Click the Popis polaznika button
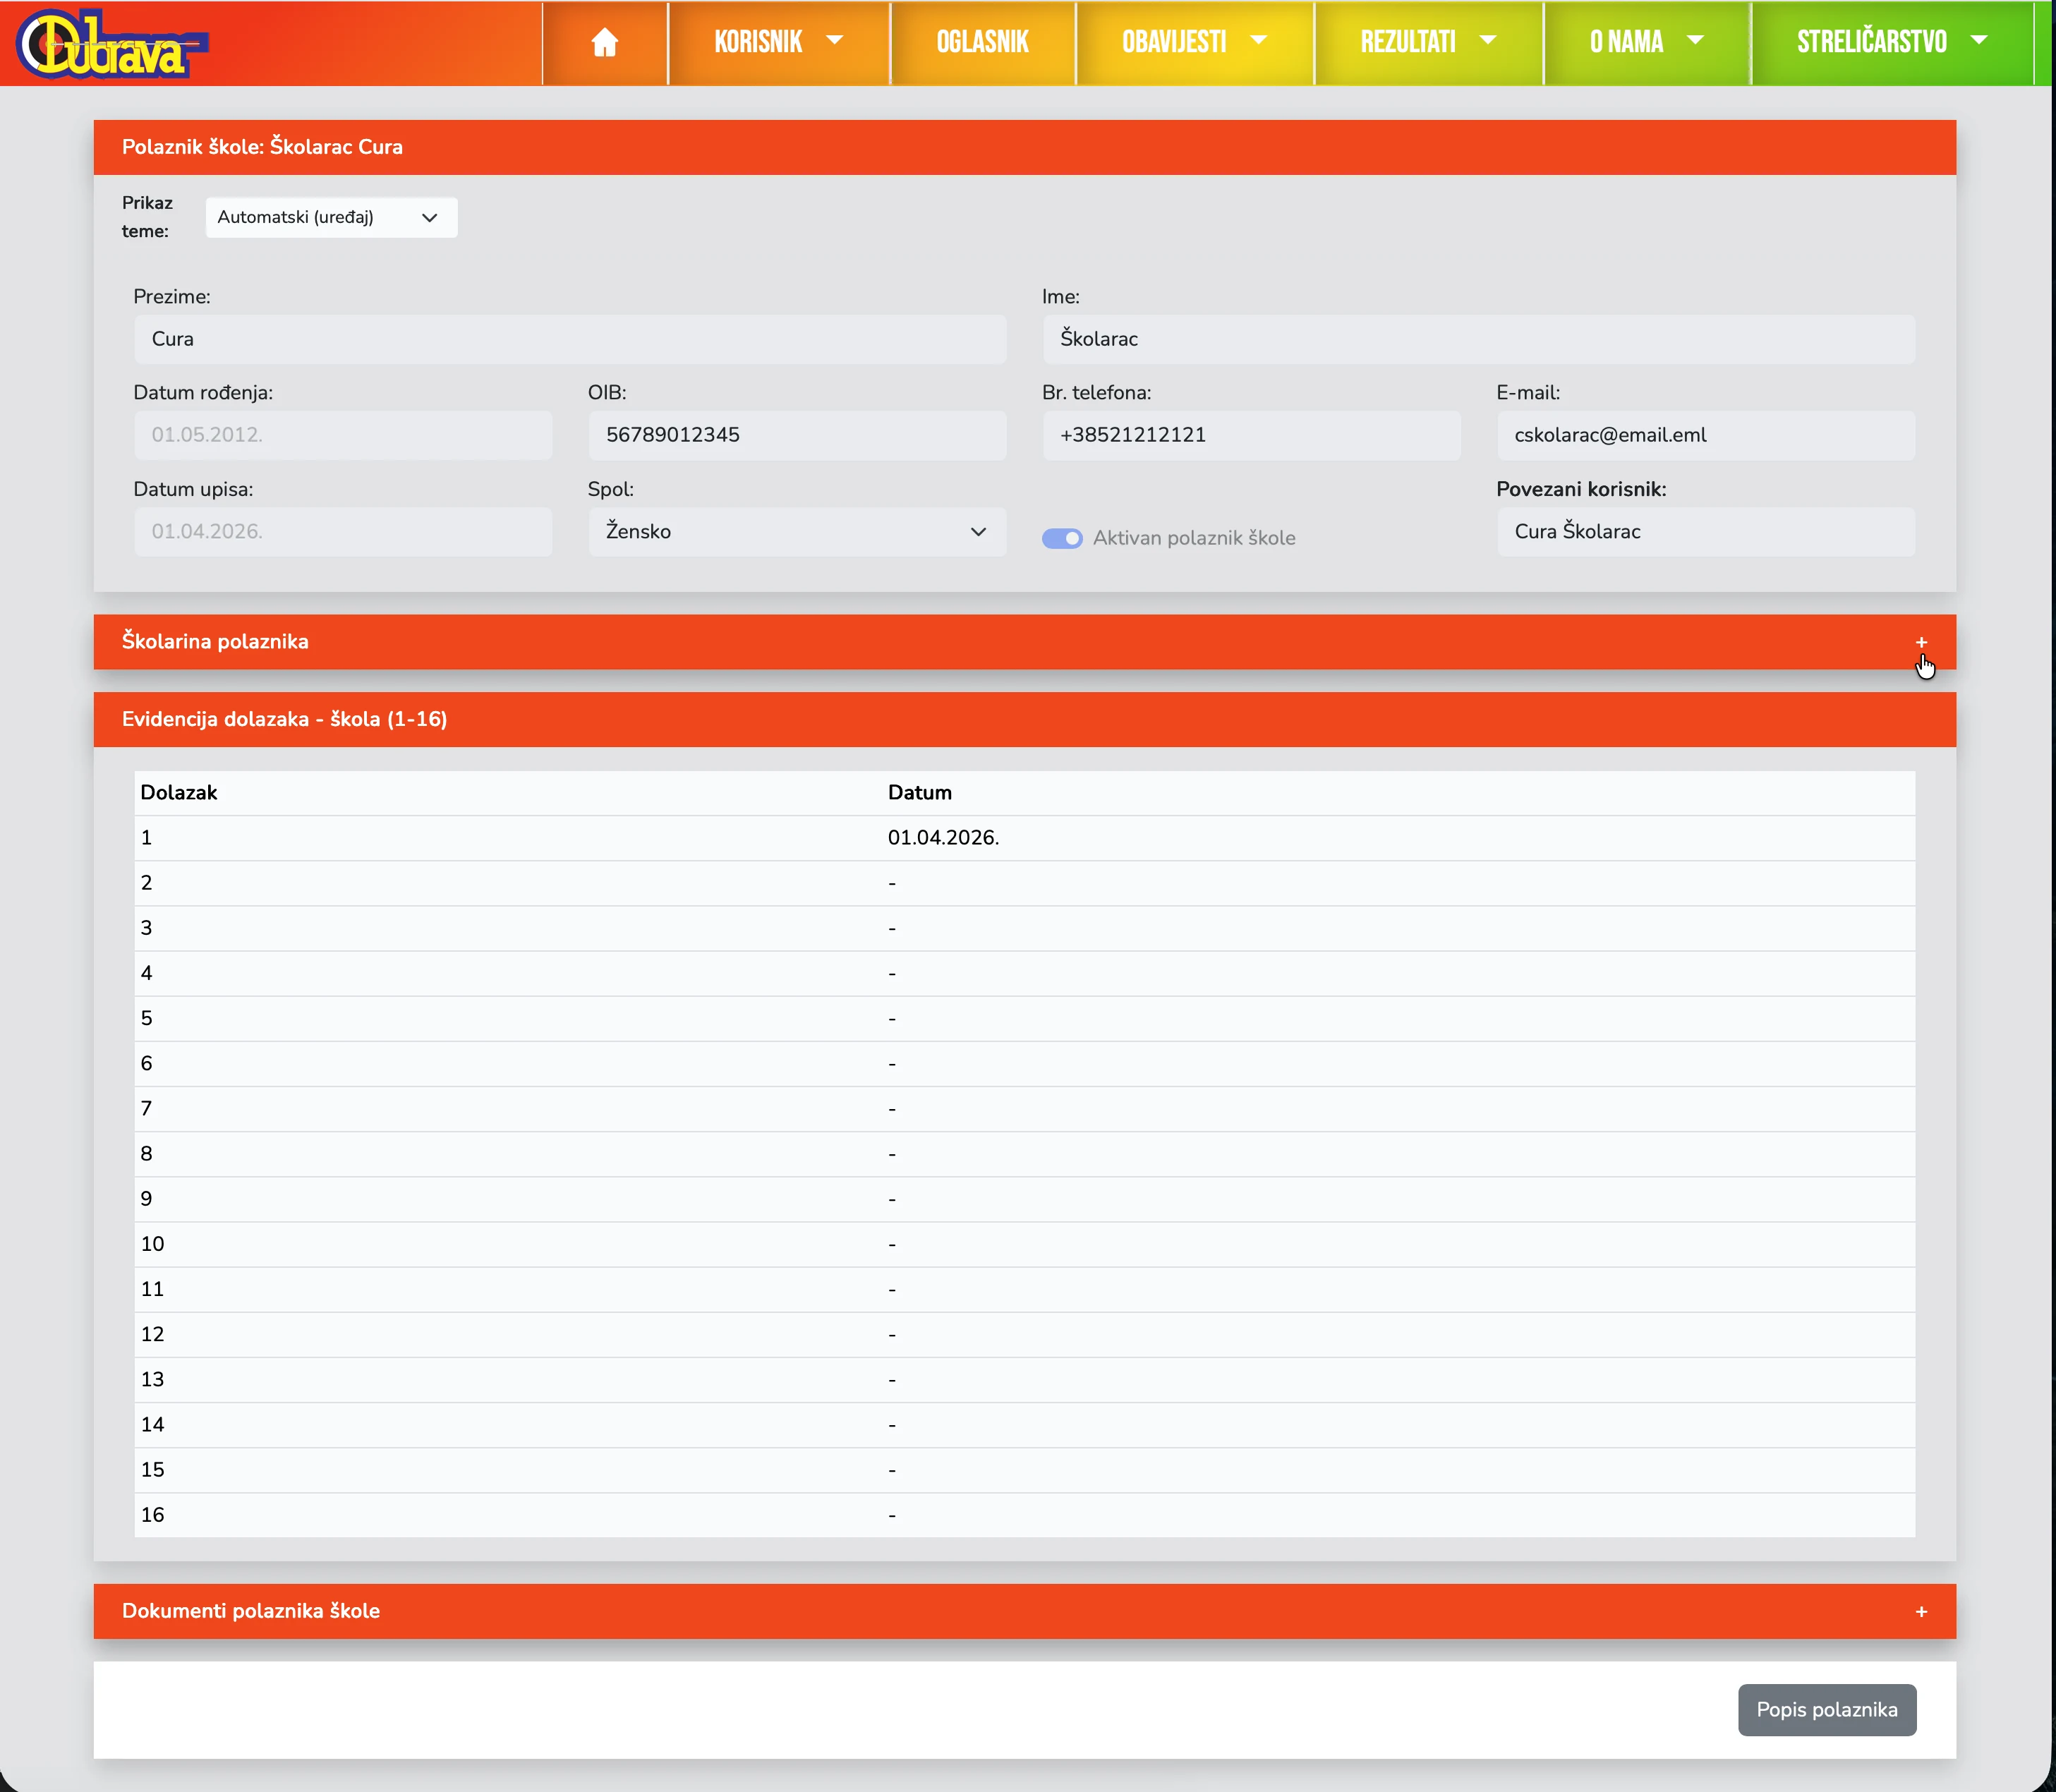This screenshot has width=2056, height=1792. coord(1826,1709)
